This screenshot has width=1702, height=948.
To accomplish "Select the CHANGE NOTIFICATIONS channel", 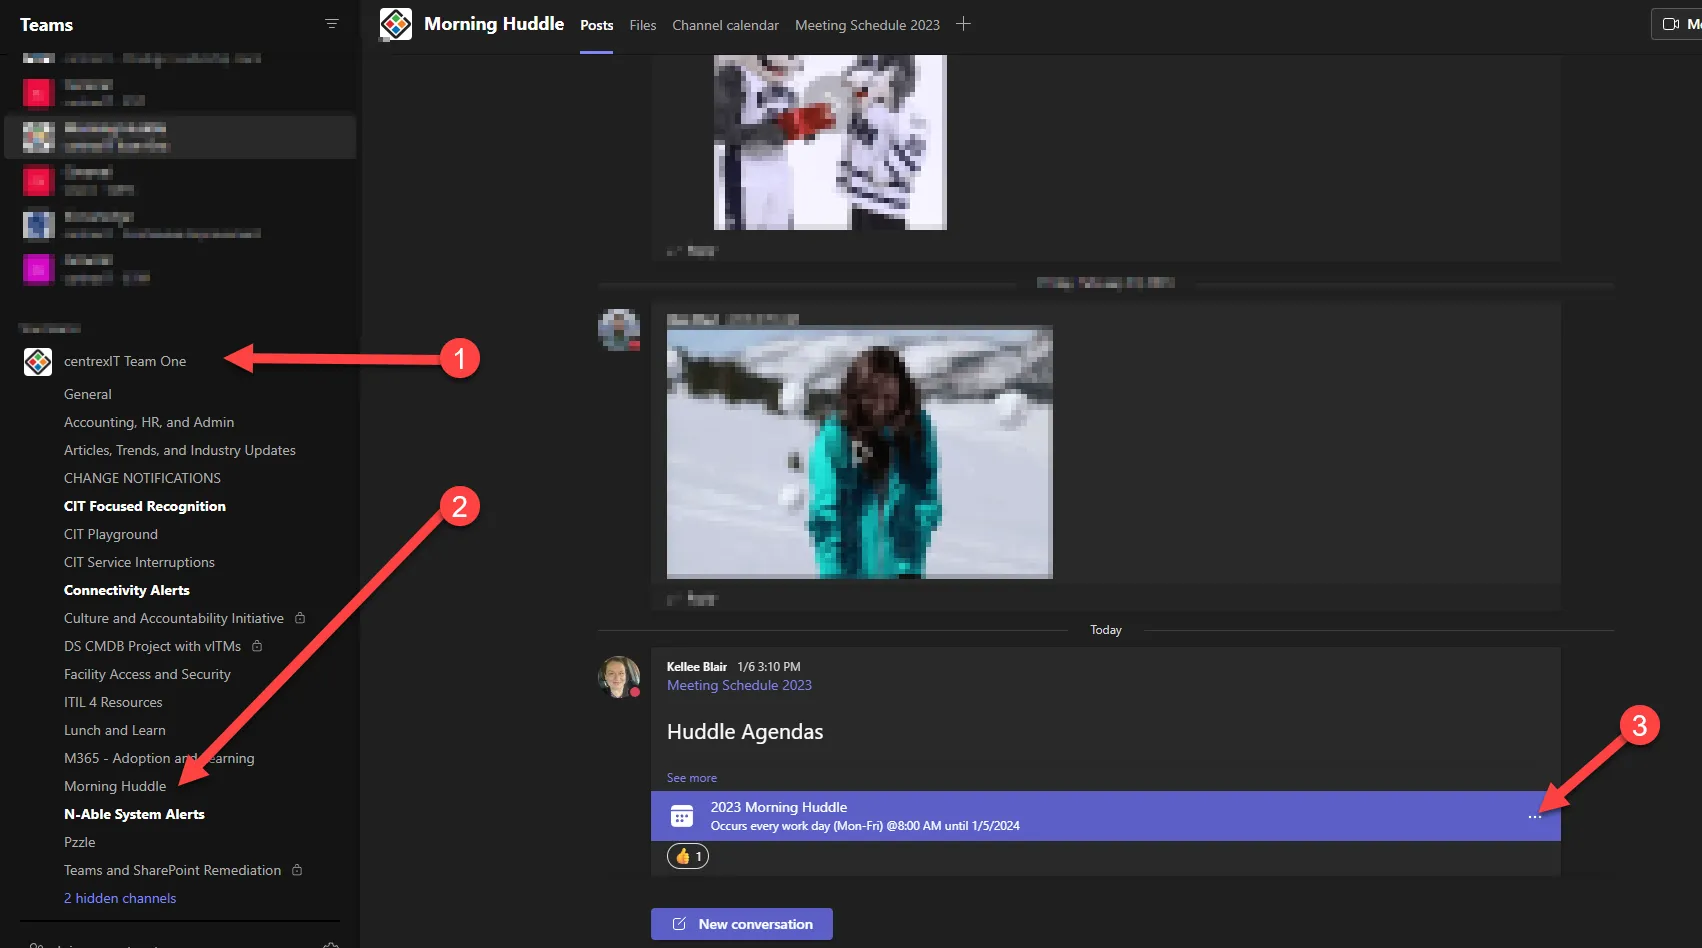I will (142, 478).
